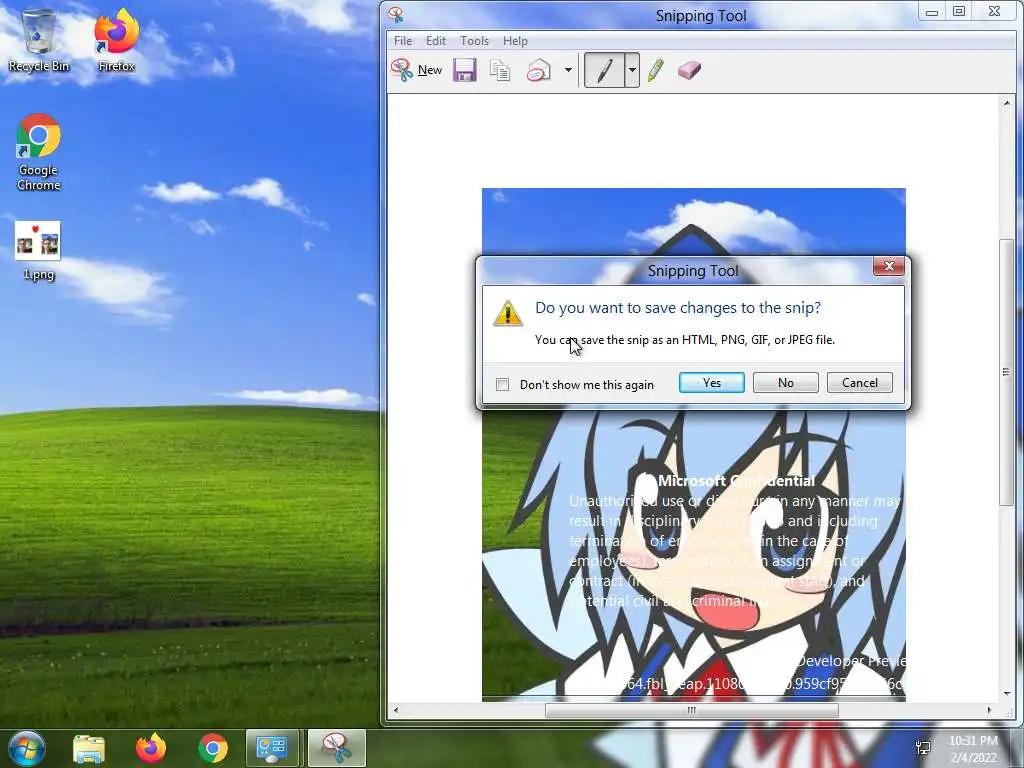Click the scroll right arrow of the snip view
This screenshot has width=1024, height=768.
tap(989, 711)
